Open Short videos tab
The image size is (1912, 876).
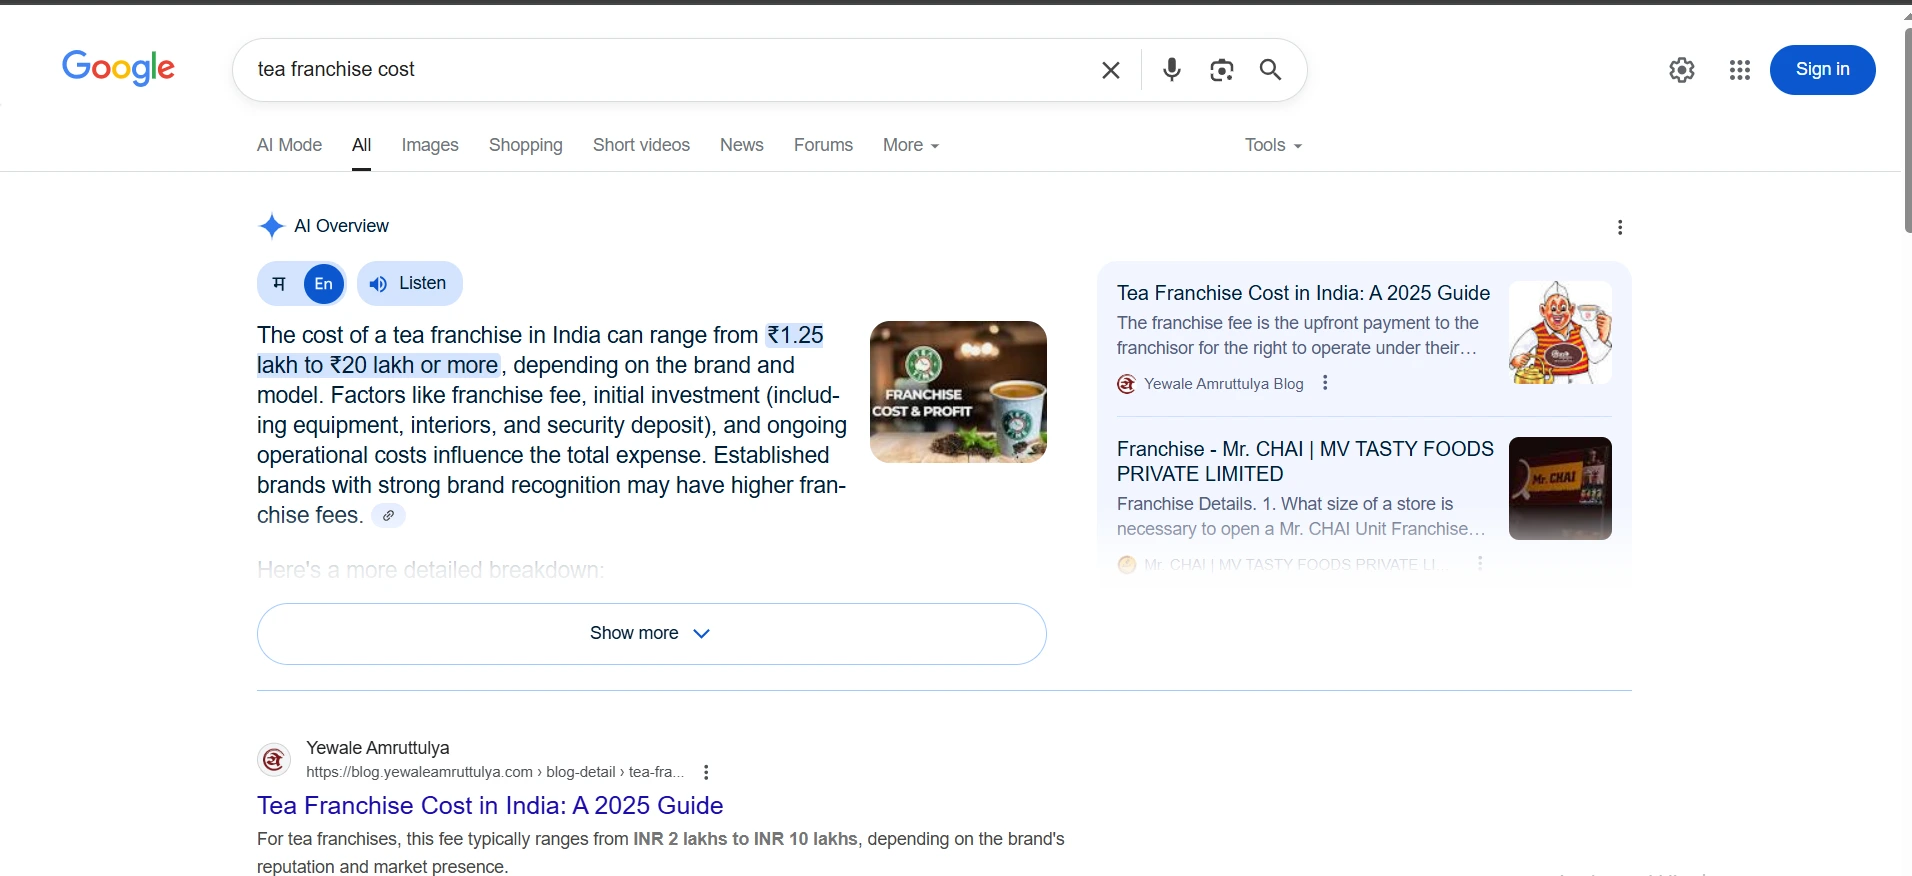click(641, 145)
